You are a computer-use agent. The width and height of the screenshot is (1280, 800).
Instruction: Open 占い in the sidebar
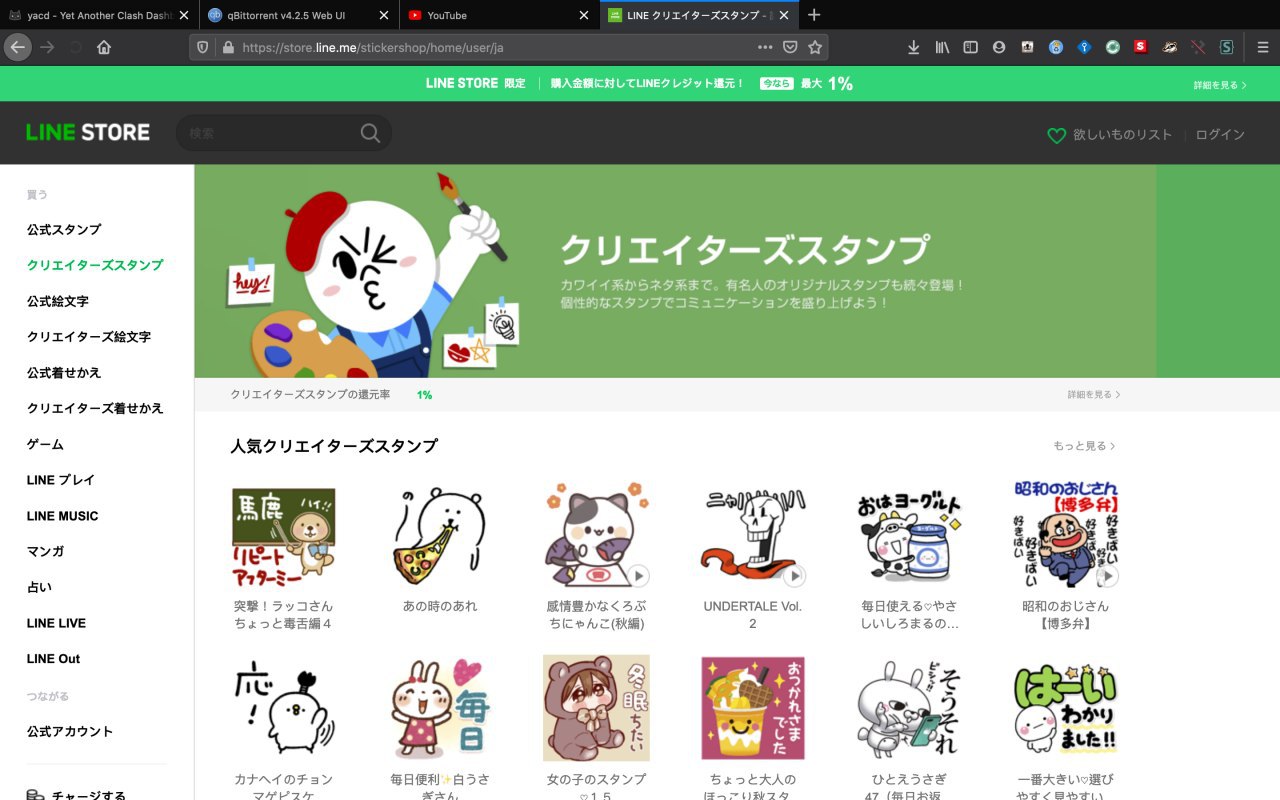pyautogui.click(x=39, y=587)
